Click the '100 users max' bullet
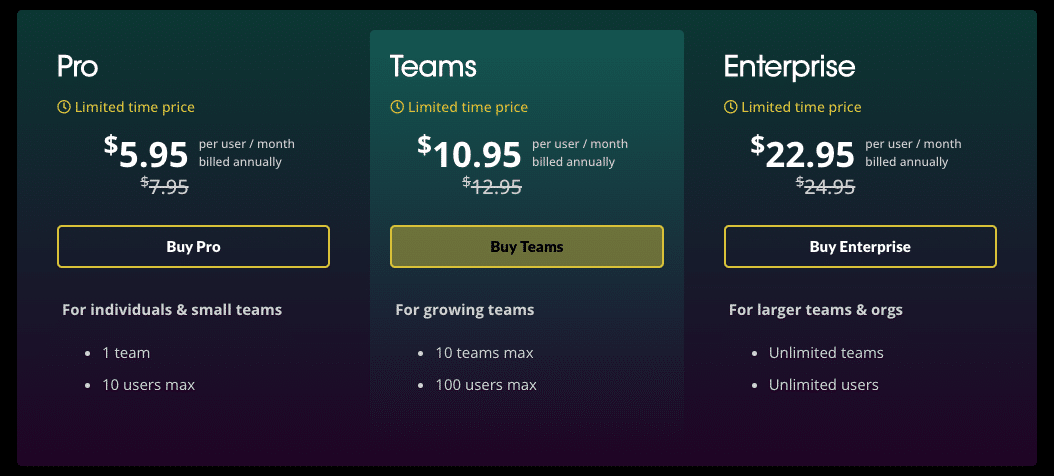The image size is (1054, 476). click(486, 385)
